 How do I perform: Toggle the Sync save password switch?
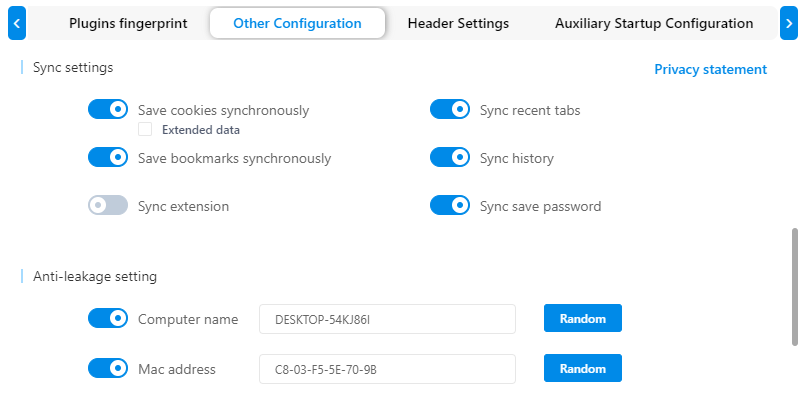pyautogui.click(x=450, y=205)
